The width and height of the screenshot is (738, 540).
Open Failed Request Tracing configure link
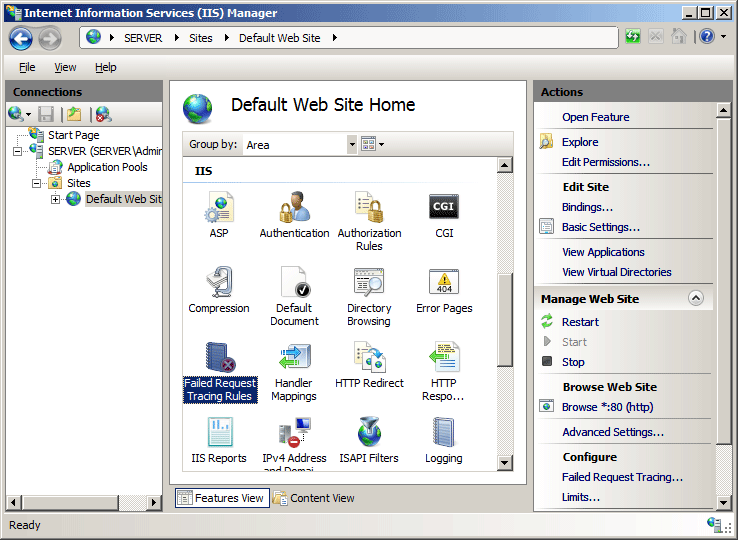pyautogui.click(x=622, y=477)
